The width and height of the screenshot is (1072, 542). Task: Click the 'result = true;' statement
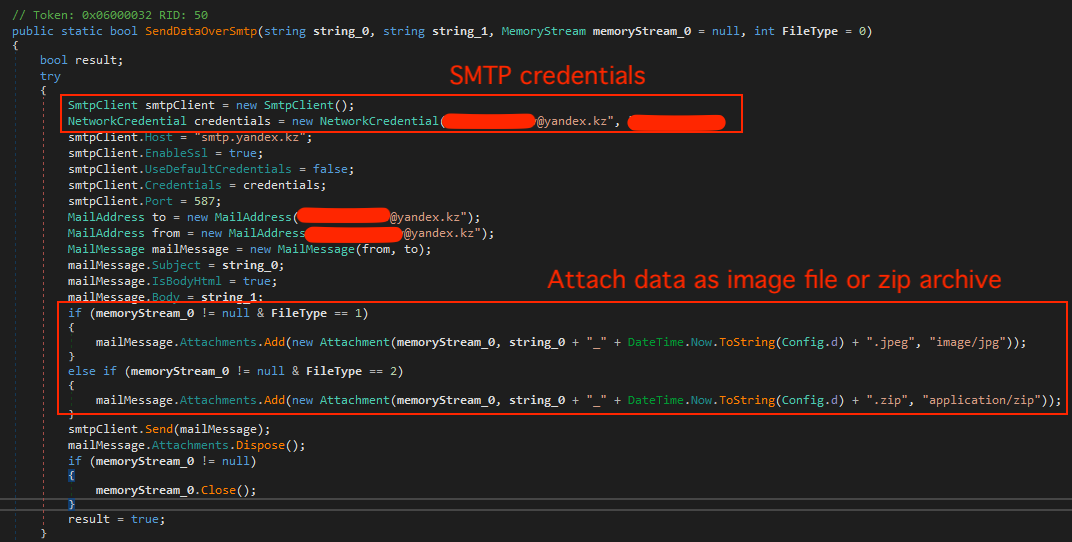click(x=116, y=519)
